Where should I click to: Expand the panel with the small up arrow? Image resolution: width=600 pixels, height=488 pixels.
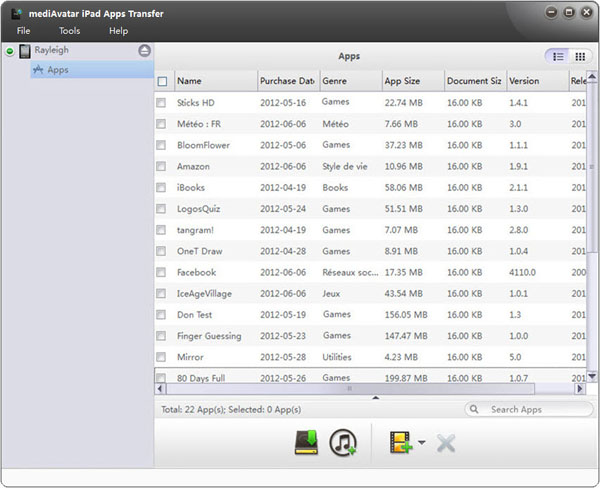pyautogui.click(x=376, y=398)
